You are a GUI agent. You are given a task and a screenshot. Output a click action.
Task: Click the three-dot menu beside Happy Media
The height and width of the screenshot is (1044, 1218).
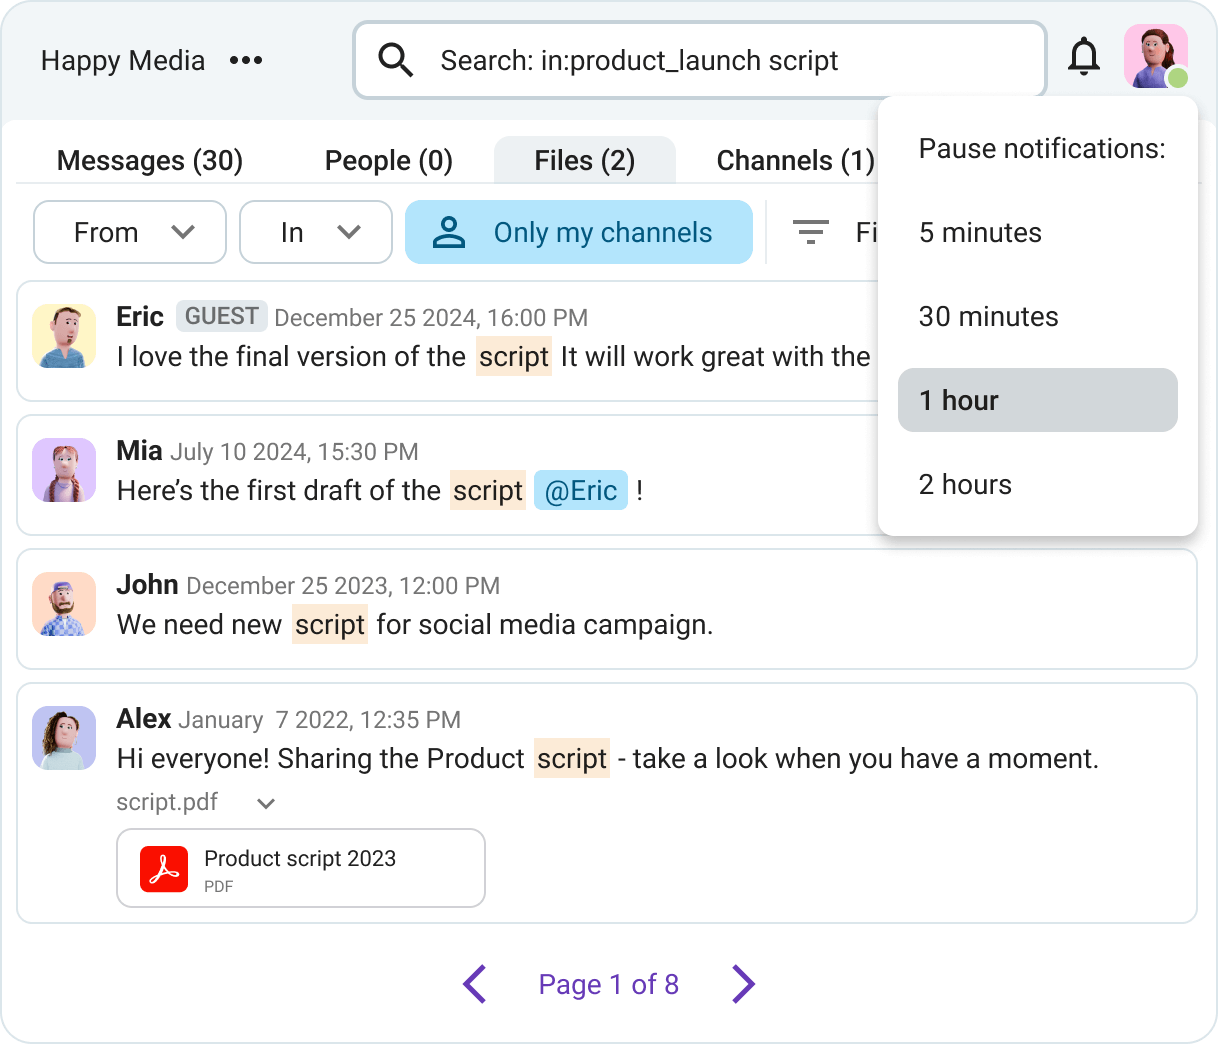pyautogui.click(x=245, y=60)
